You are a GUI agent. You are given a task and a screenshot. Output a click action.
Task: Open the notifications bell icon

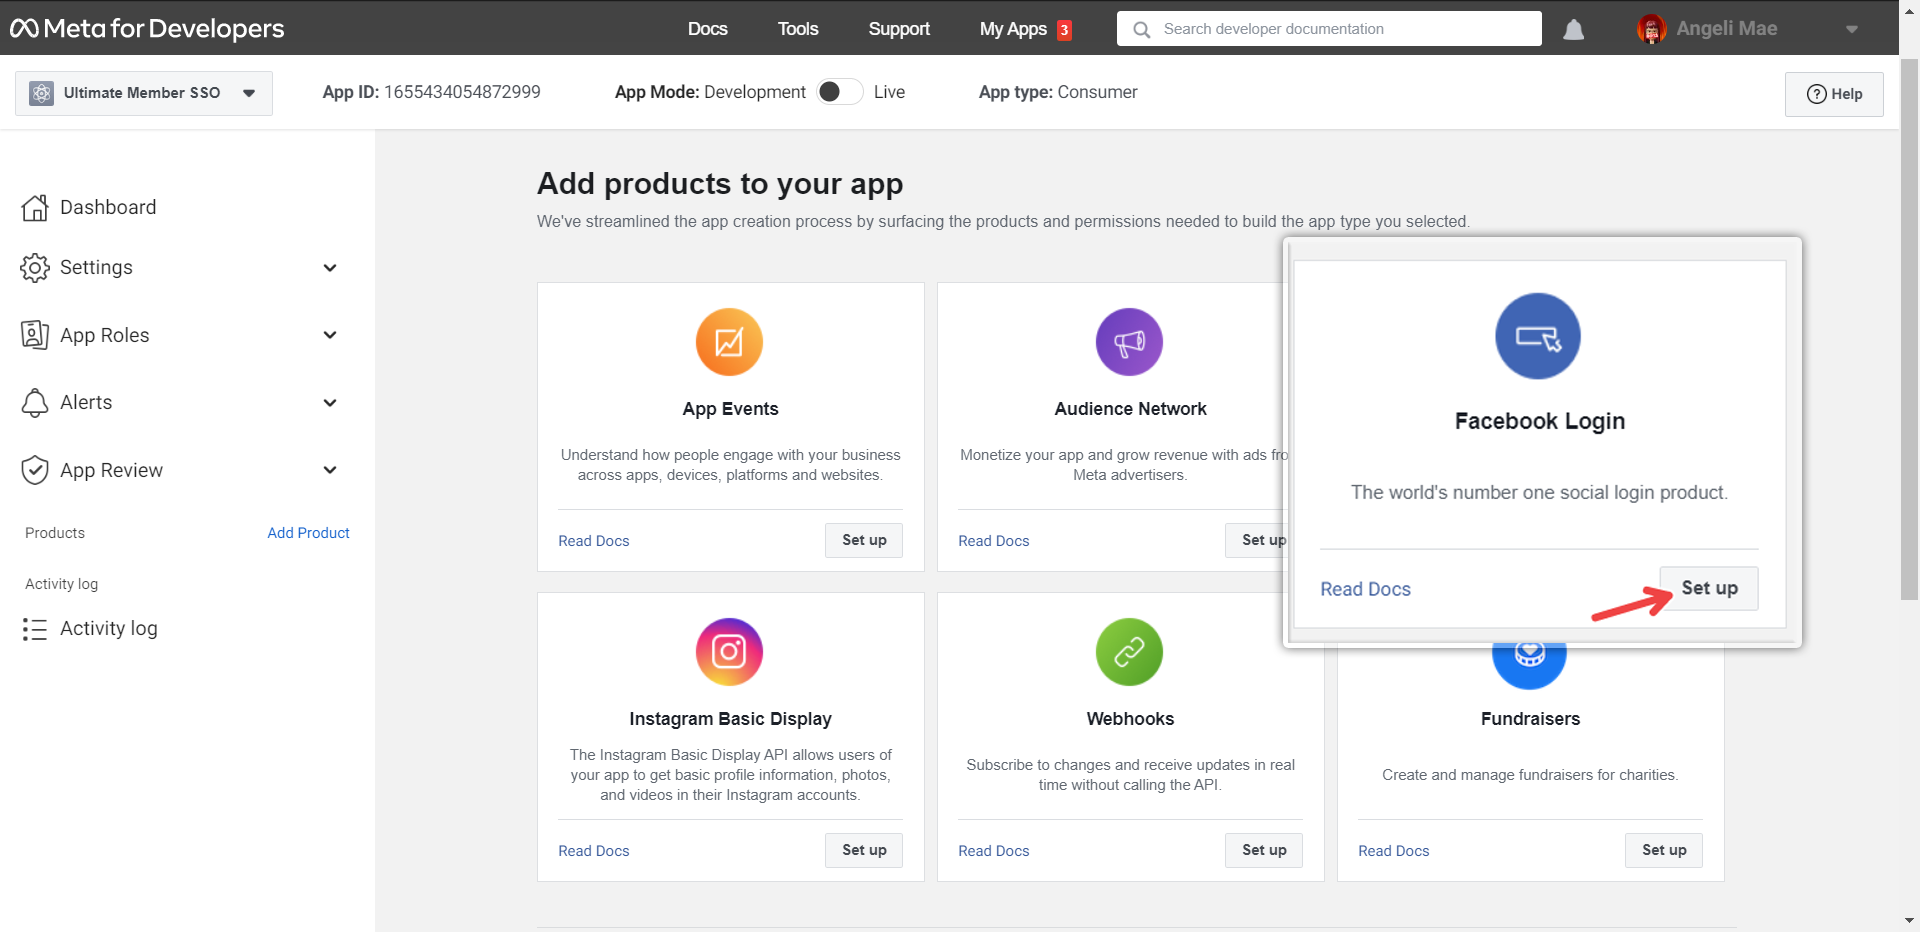tap(1573, 29)
